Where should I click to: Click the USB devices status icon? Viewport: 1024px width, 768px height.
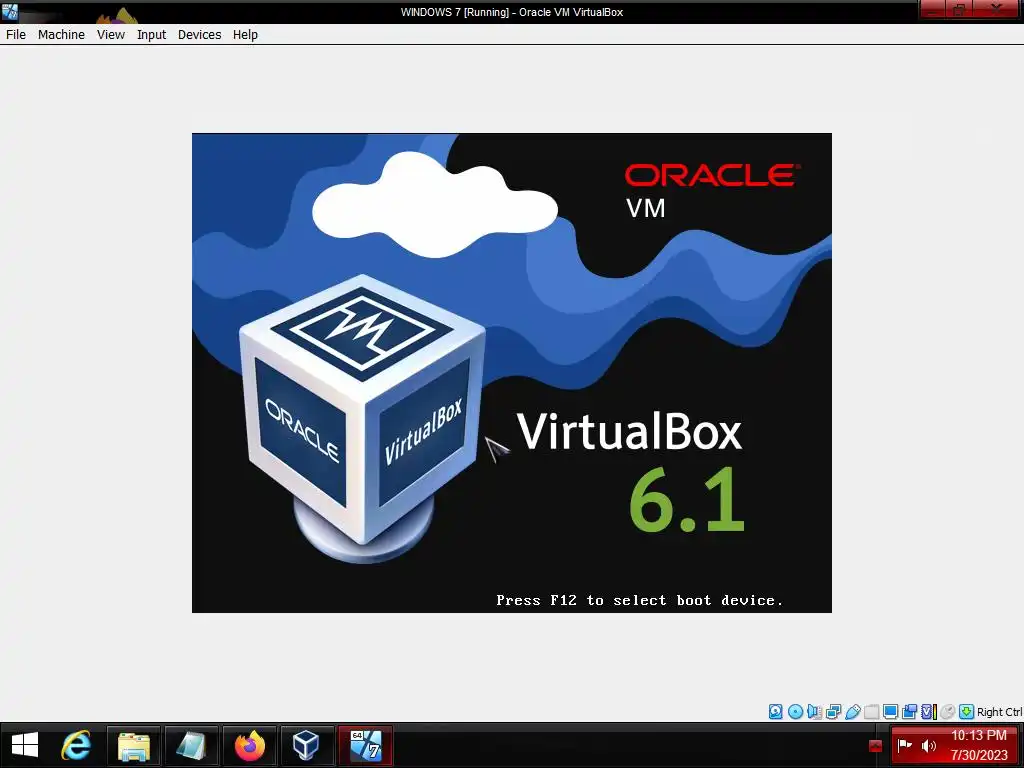[x=852, y=712]
